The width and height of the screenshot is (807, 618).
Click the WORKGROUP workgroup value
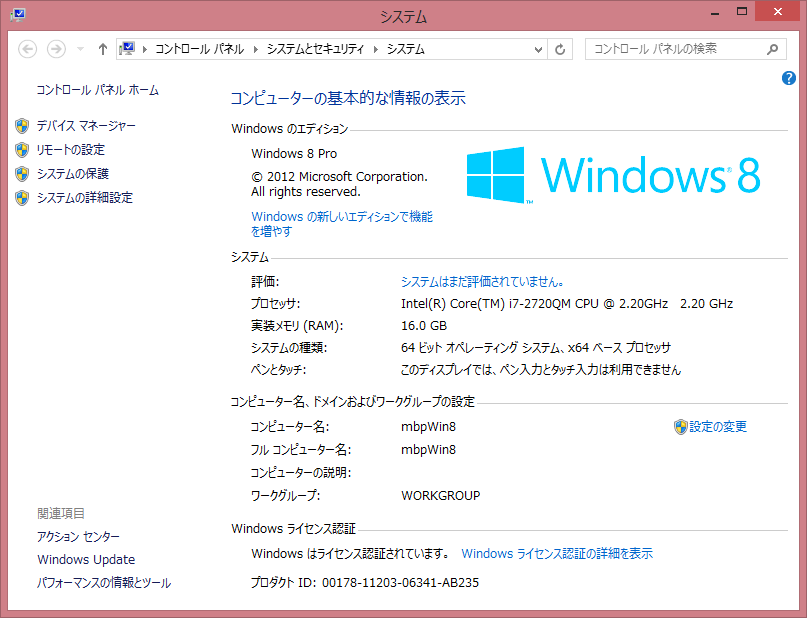[440, 496]
